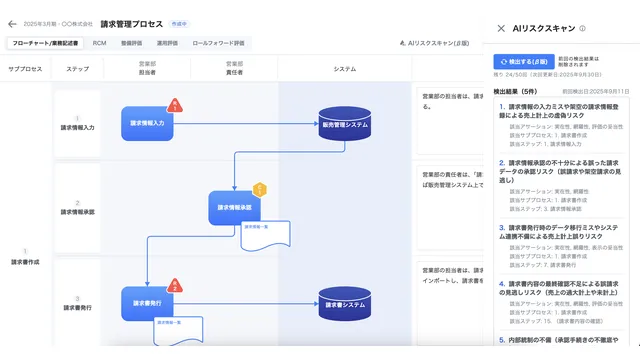Select the 請求書システム database node
The width and height of the screenshot is (640, 360).
point(345,304)
